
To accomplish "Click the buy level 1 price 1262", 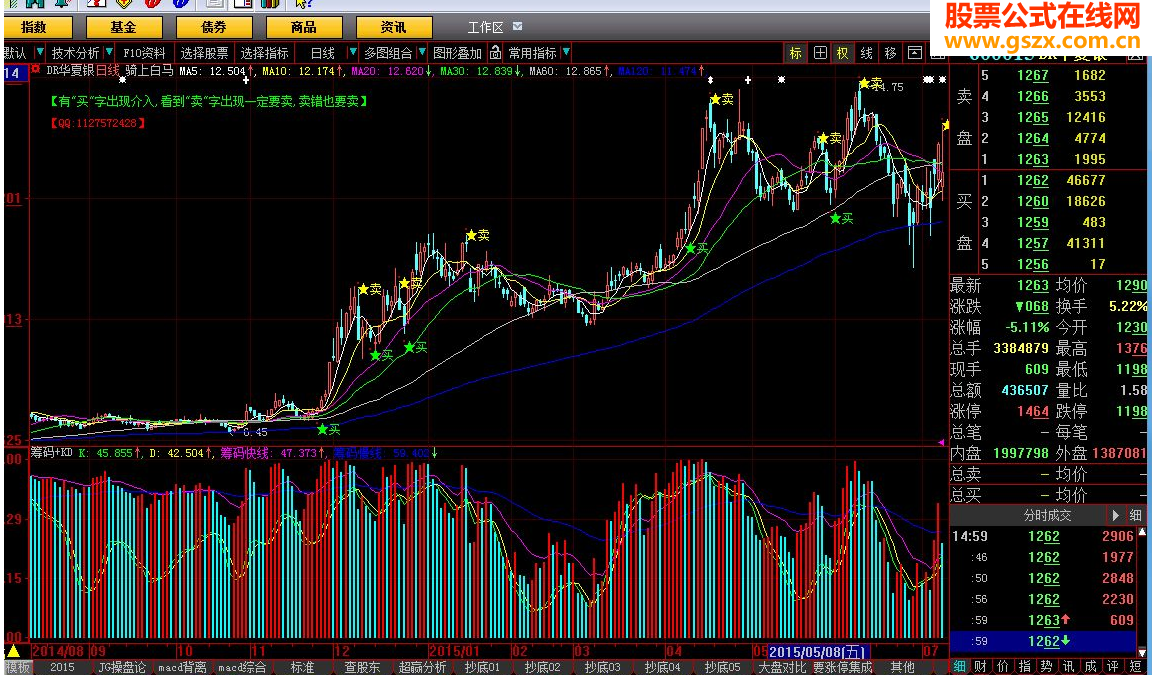I will (x=1033, y=180).
